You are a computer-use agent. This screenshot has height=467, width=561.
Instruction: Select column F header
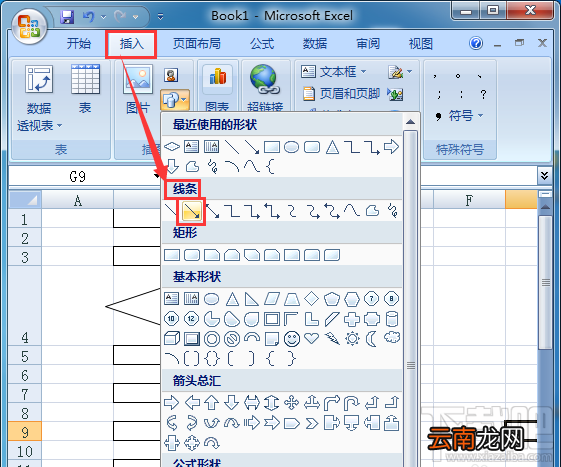coord(469,200)
